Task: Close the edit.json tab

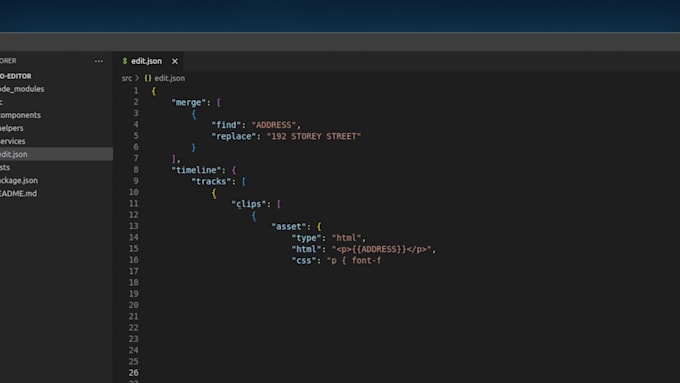Action: (175, 61)
